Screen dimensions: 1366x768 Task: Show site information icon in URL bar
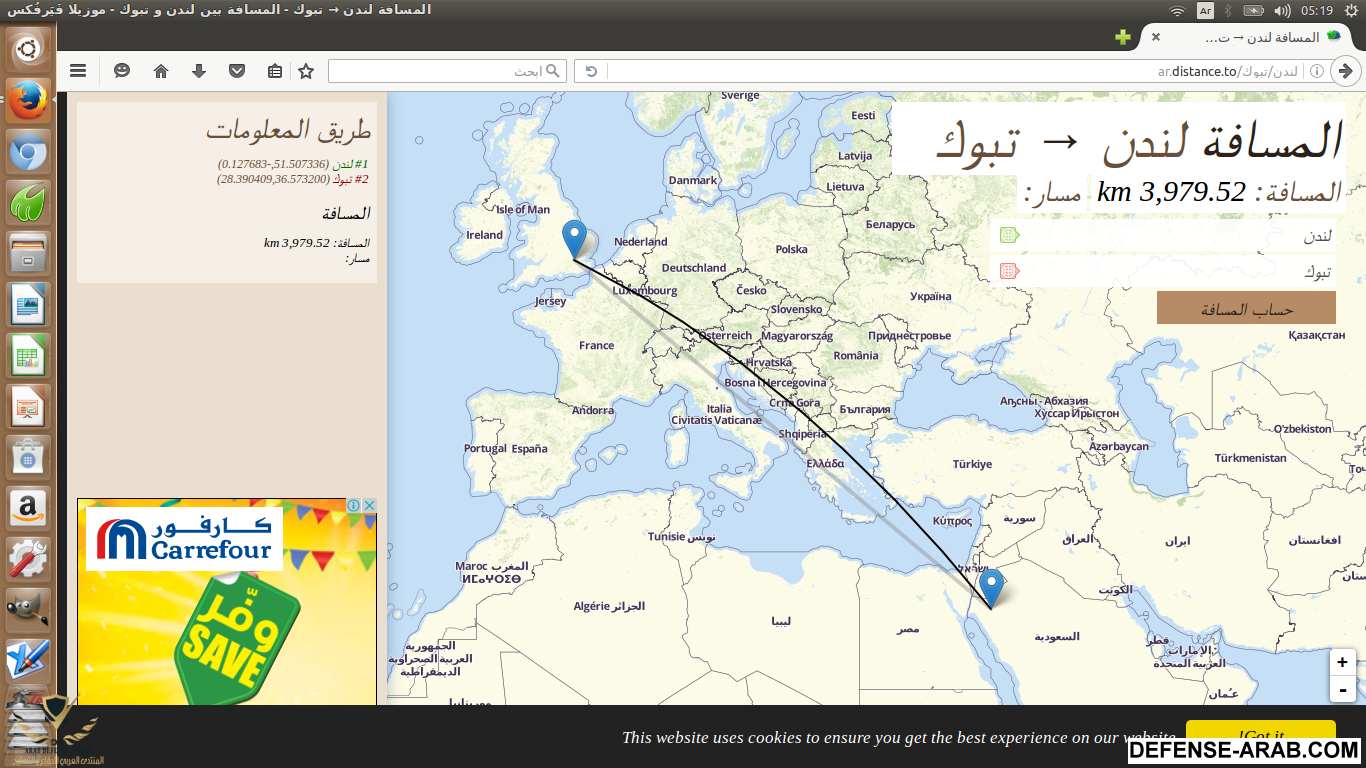point(1317,71)
